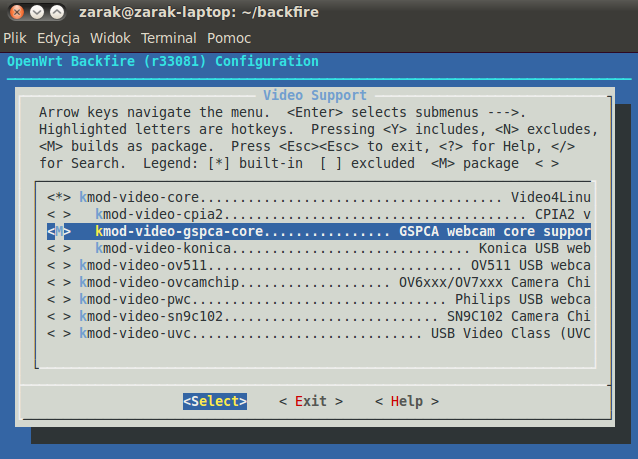
Task: Click the Exit button
Action: pyautogui.click(x=311, y=401)
